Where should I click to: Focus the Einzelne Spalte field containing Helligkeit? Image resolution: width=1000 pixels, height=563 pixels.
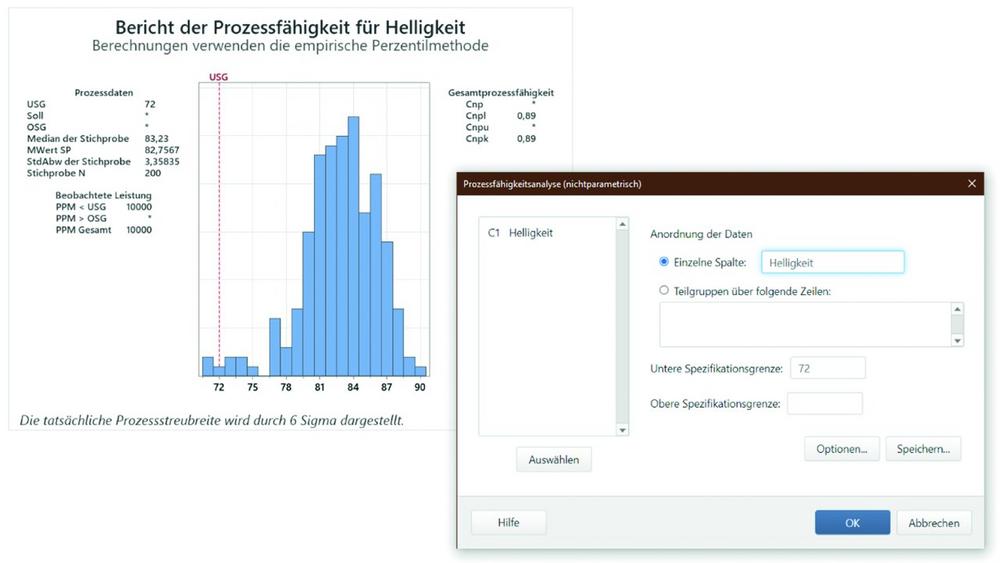pos(832,262)
